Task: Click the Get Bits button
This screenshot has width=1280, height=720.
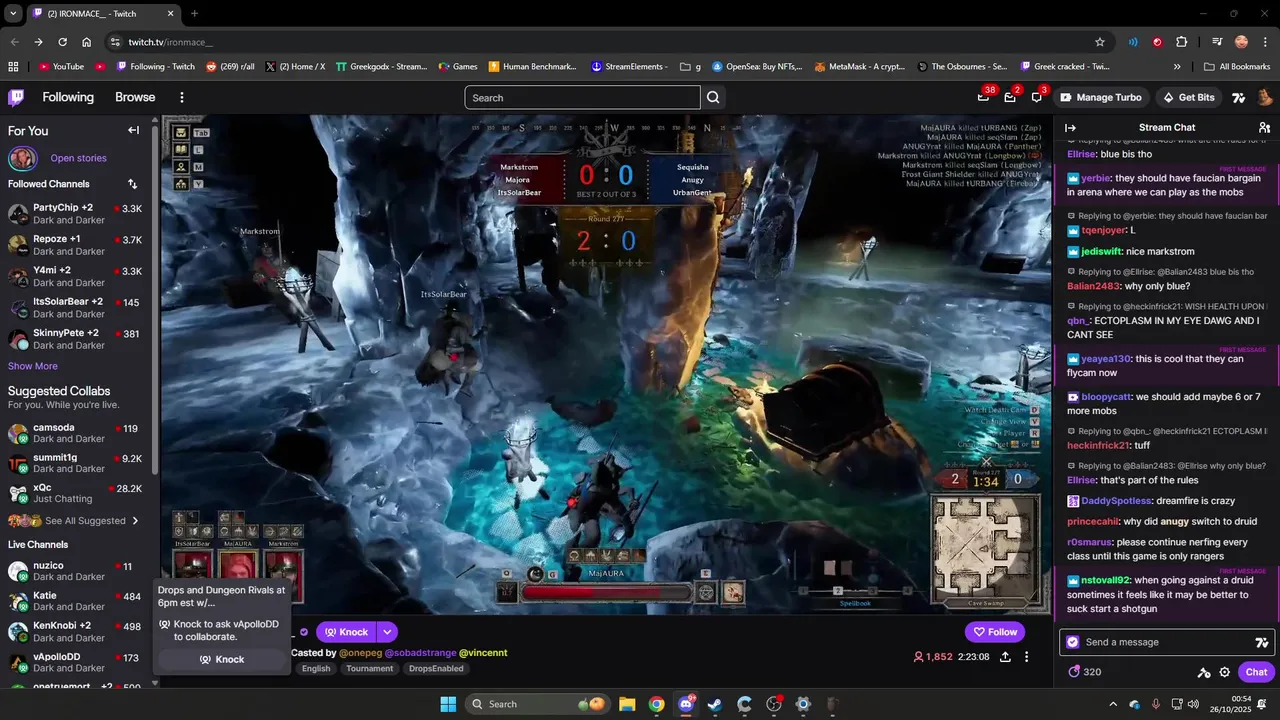Action: click(x=1188, y=97)
